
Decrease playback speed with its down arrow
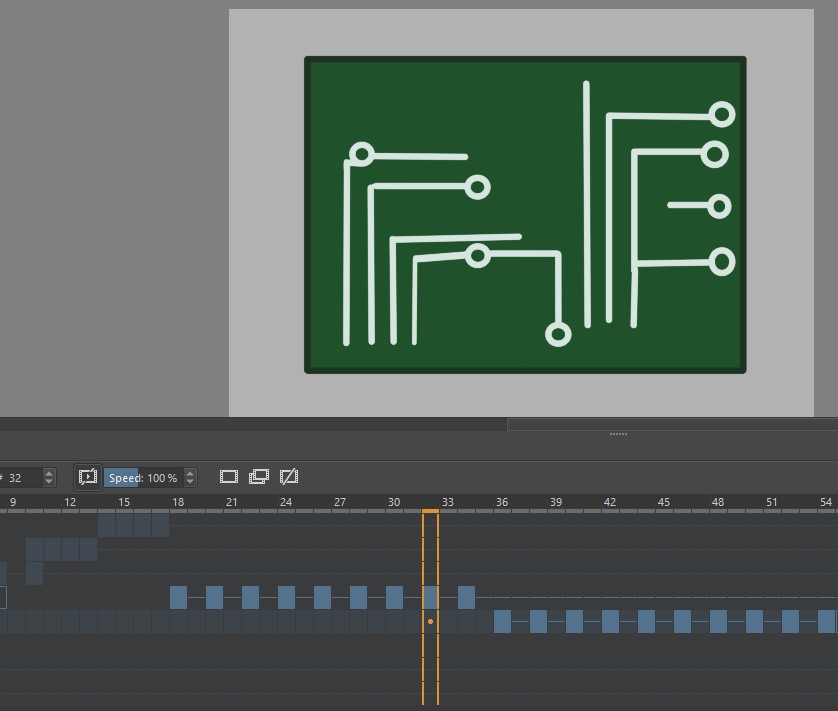[x=189, y=482]
